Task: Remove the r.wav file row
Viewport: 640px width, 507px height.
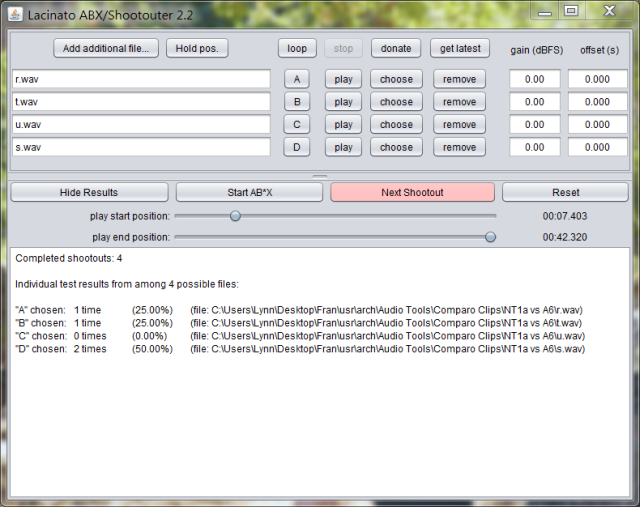Action: click(x=459, y=79)
